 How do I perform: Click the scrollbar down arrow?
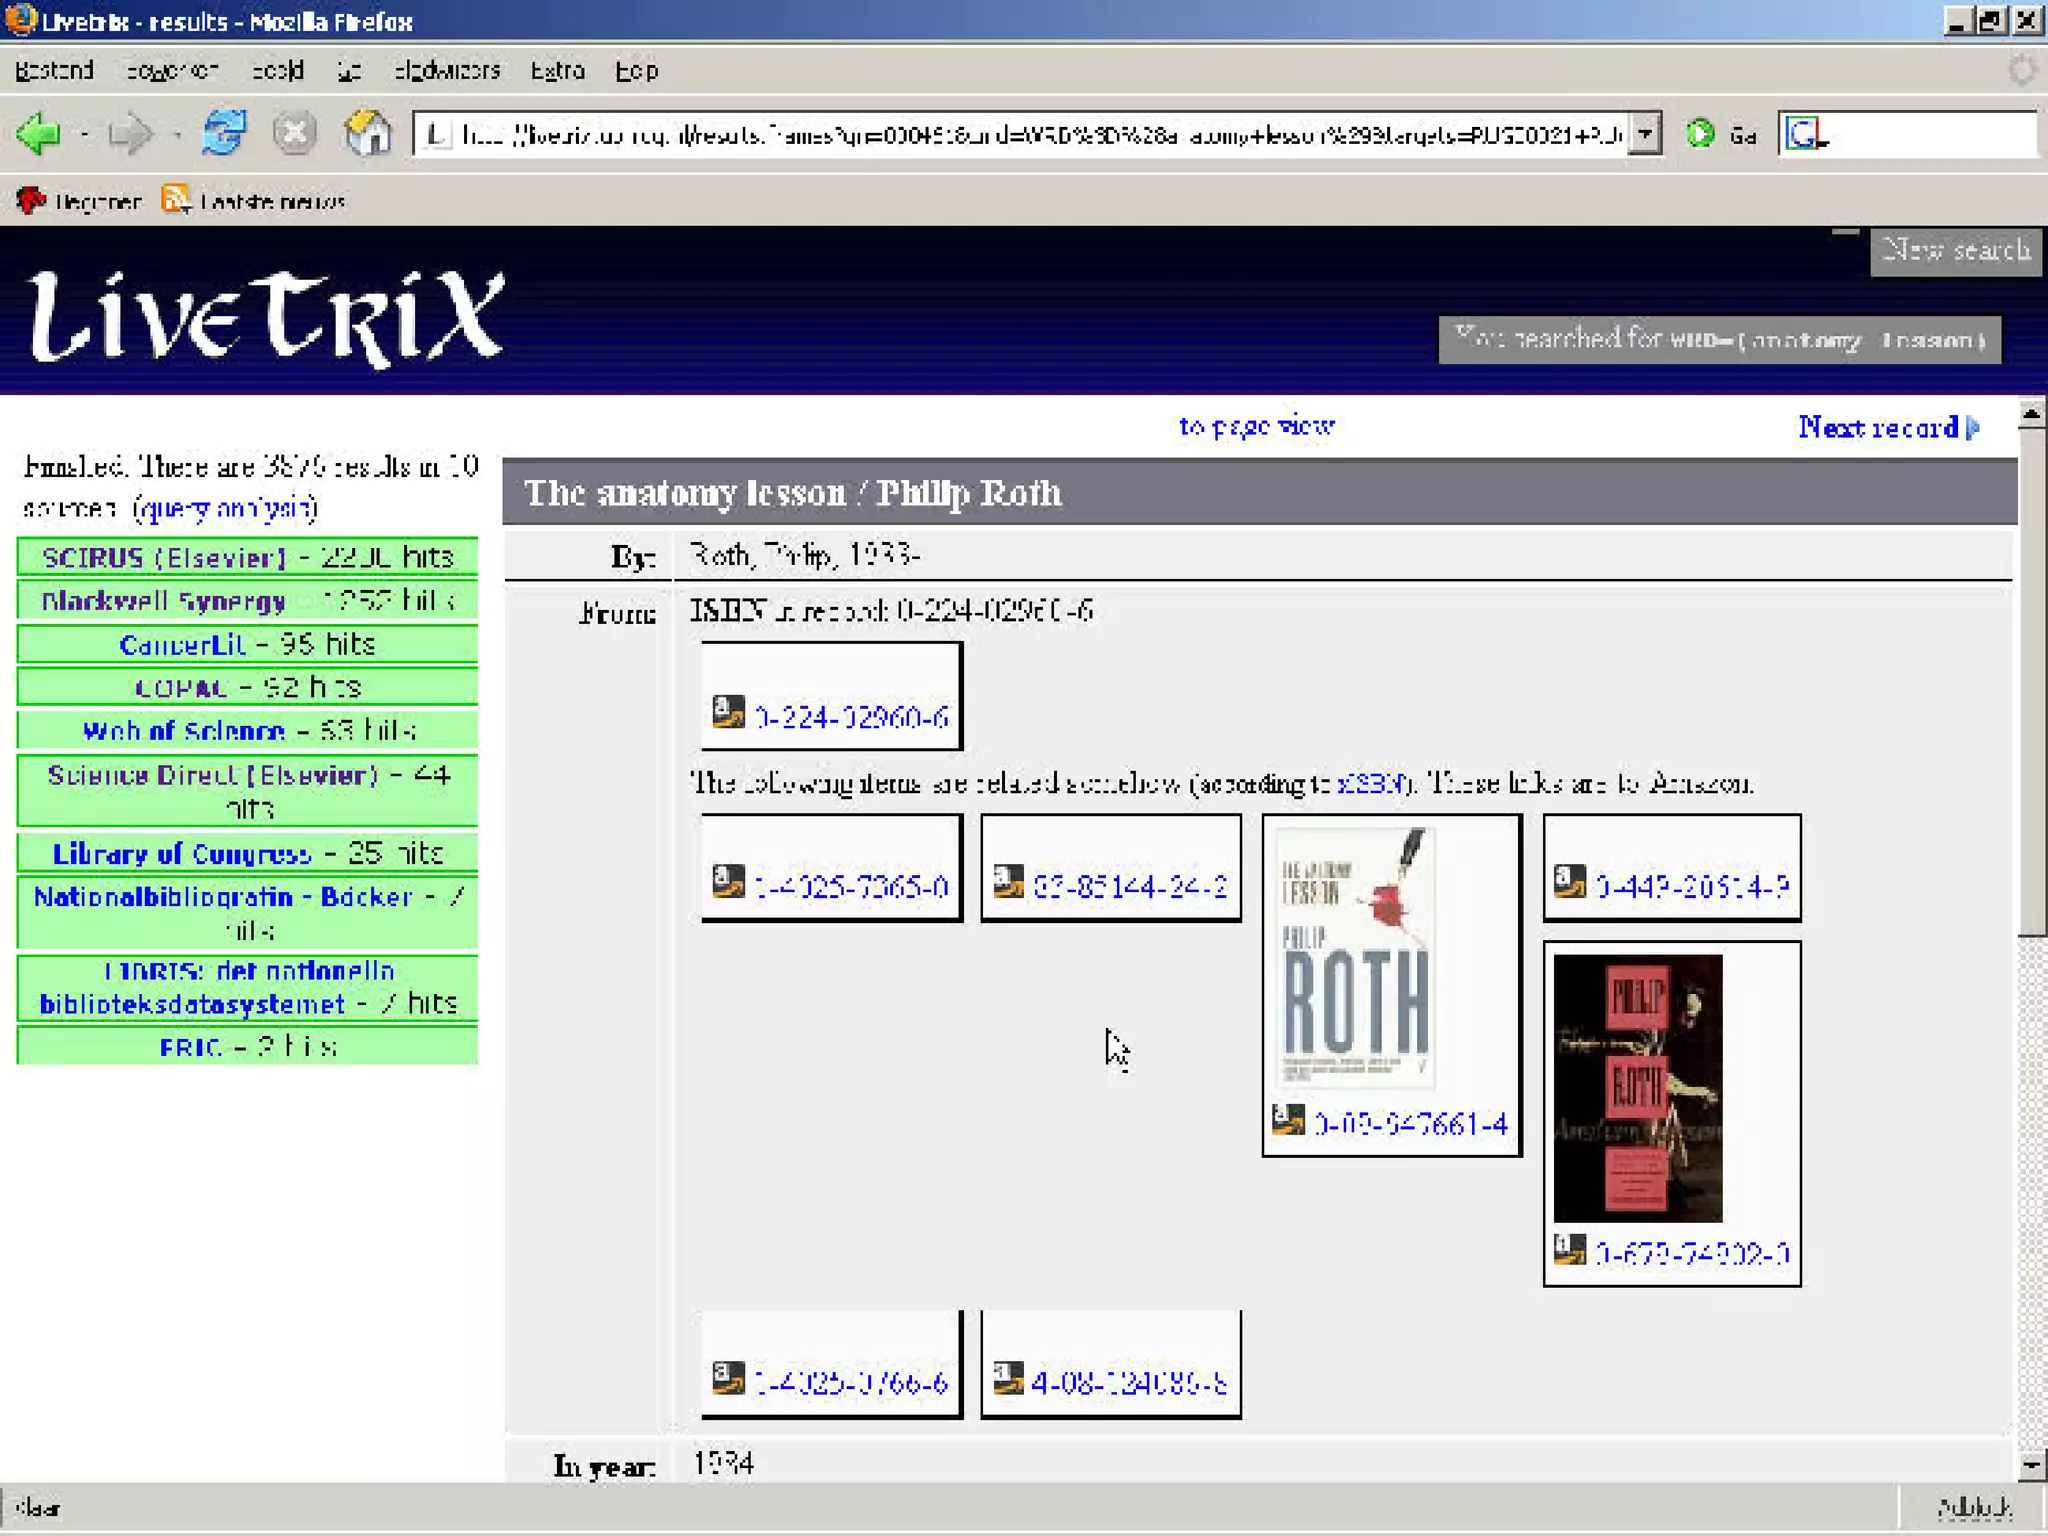[x=2031, y=1465]
